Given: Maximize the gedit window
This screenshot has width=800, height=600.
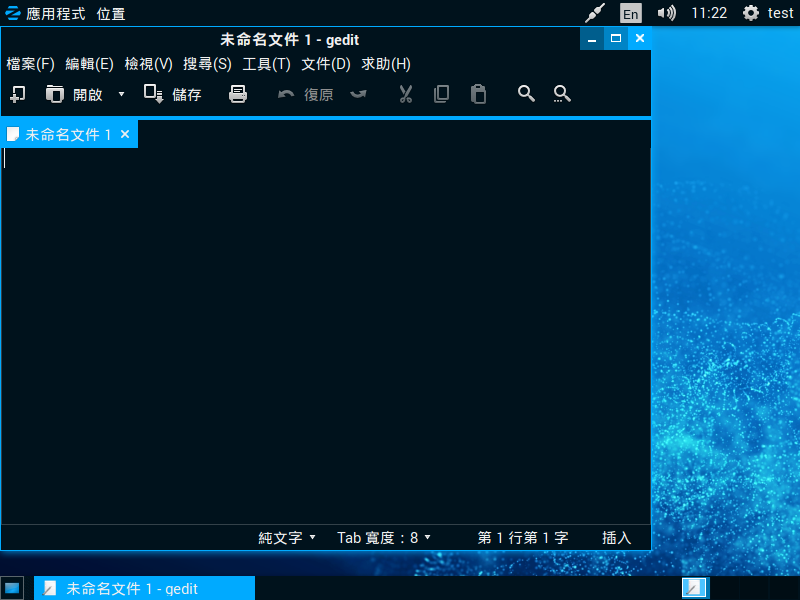Looking at the screenshot, I should point(616,39).
